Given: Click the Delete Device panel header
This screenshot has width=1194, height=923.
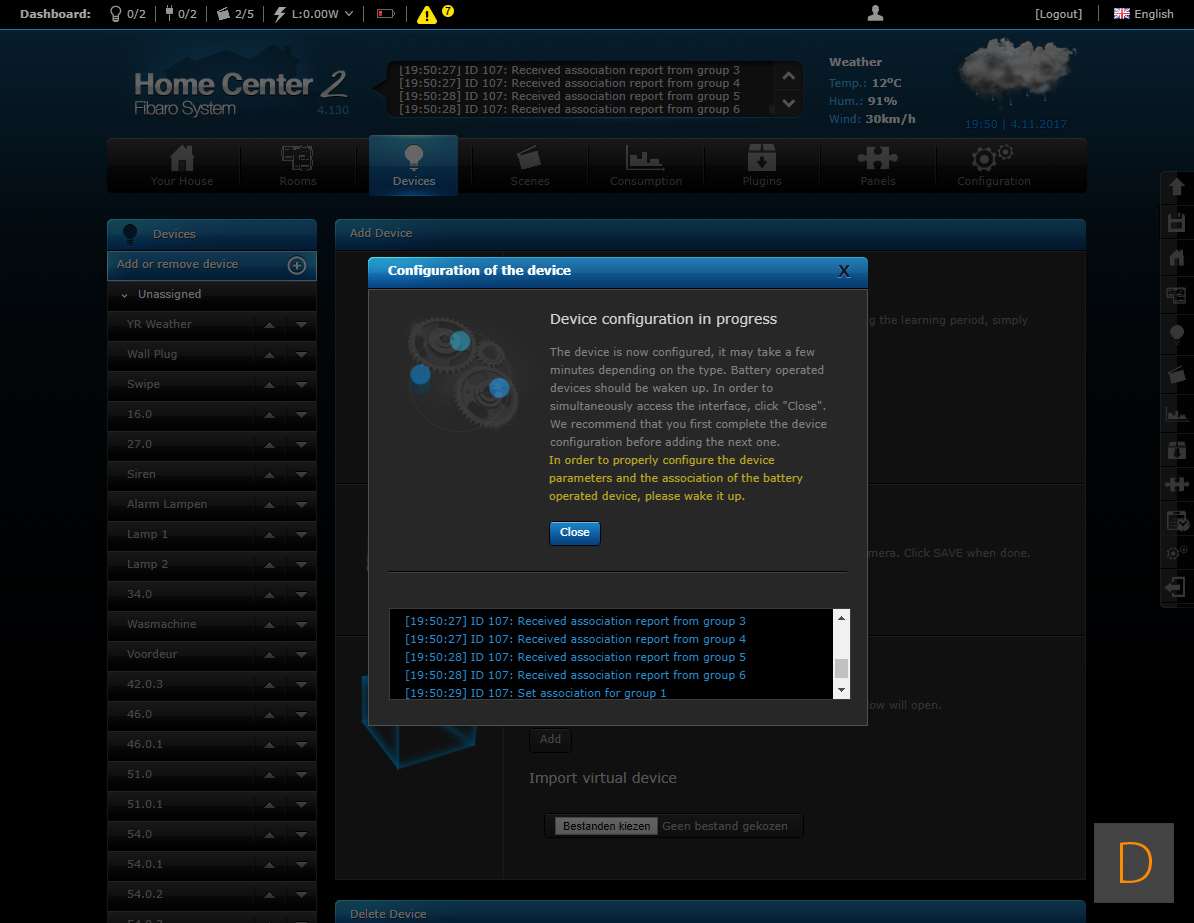Looking at the screenshot, I should (x=710, y=913).
